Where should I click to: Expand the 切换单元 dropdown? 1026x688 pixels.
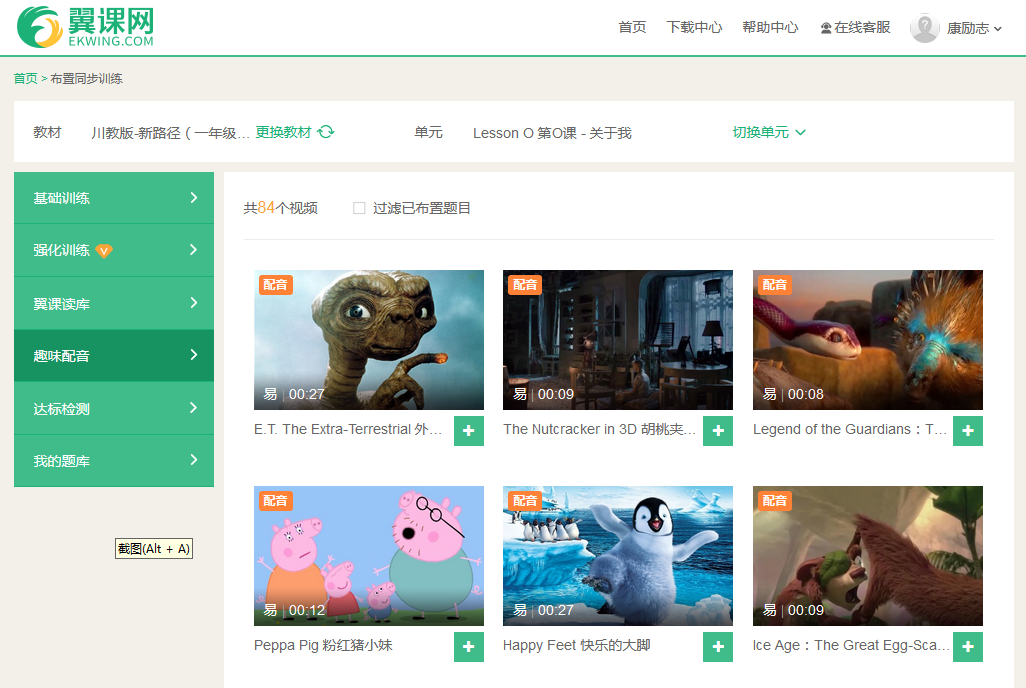tap(769, 132)
